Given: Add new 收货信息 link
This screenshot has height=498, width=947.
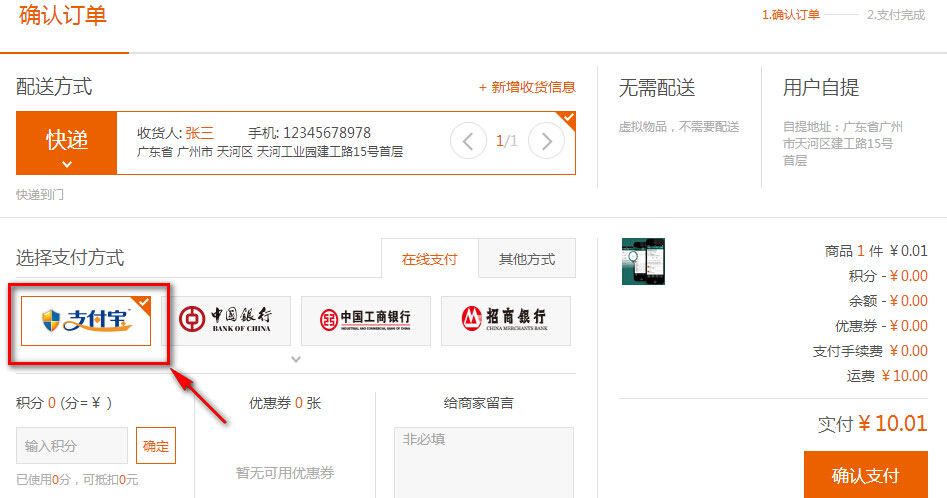Looking at the screenshot, I should coord(527,88).
